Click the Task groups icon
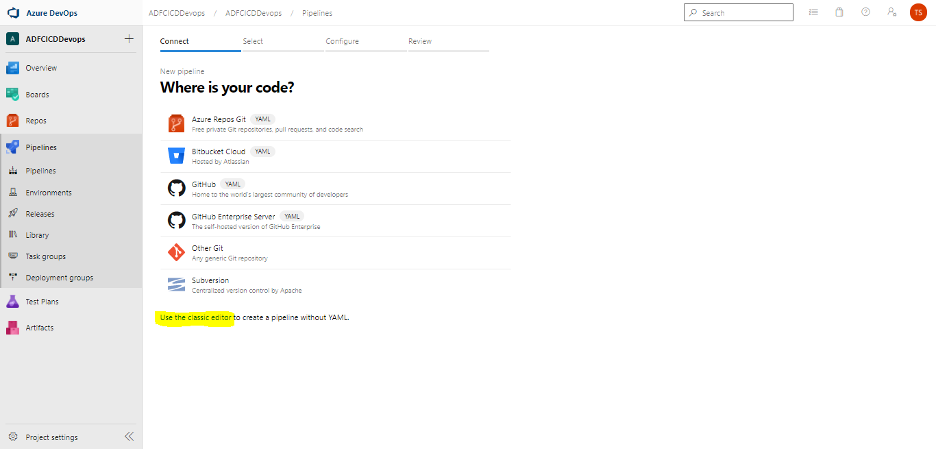 (13, 256)
